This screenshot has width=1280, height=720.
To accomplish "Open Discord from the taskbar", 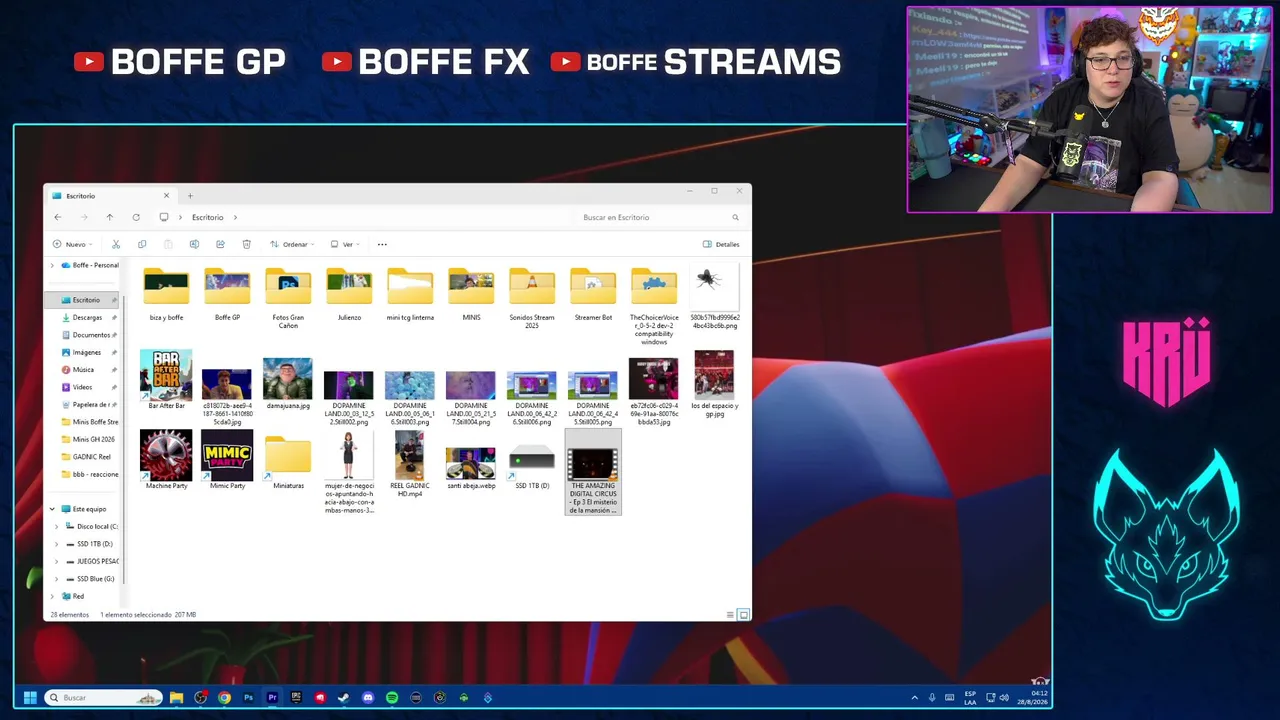I will [368, 698].
